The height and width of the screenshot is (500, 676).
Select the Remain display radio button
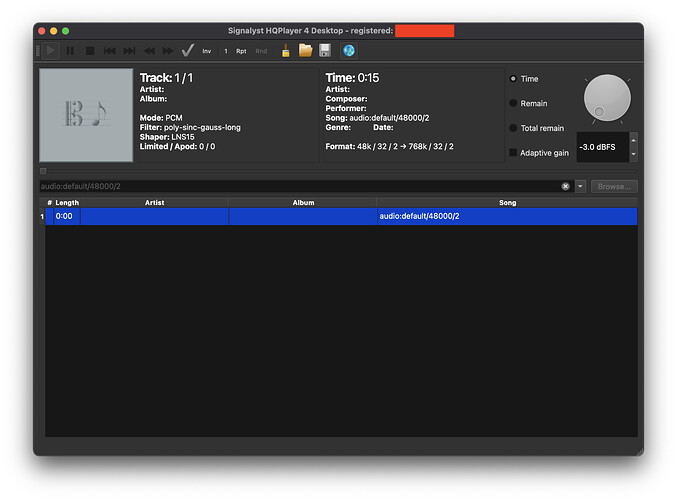pyautogui.click(x=513, y=103)
